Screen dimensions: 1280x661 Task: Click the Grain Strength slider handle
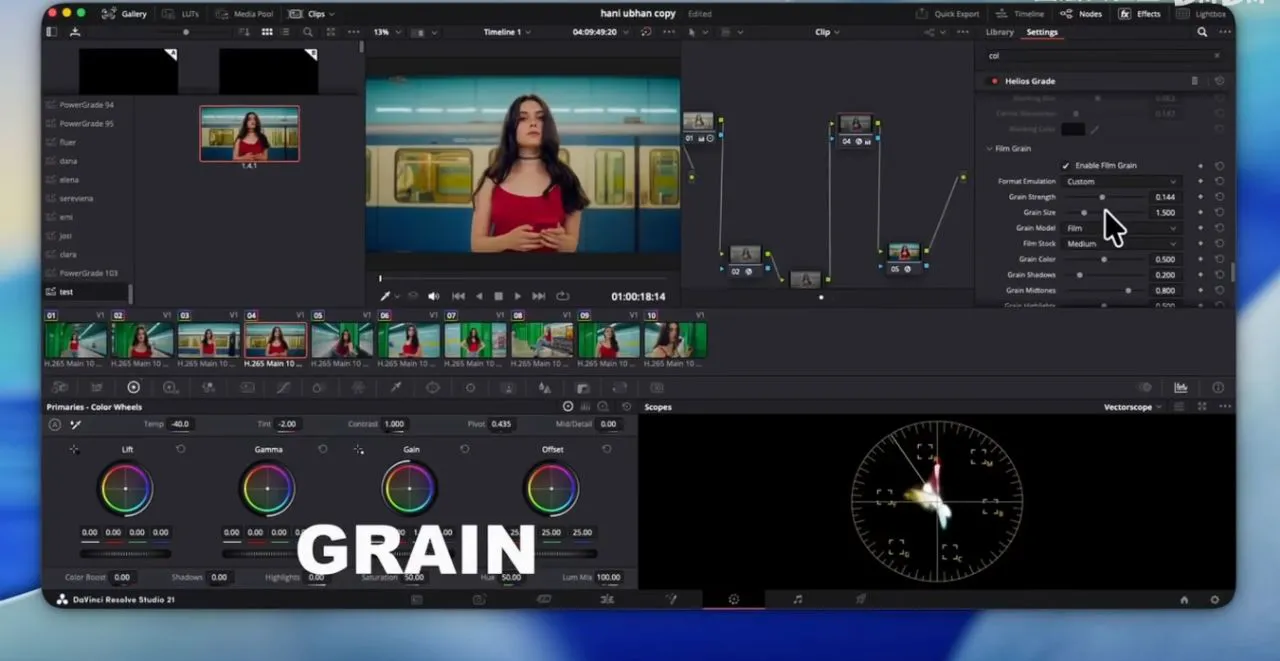pos(1102,197)
